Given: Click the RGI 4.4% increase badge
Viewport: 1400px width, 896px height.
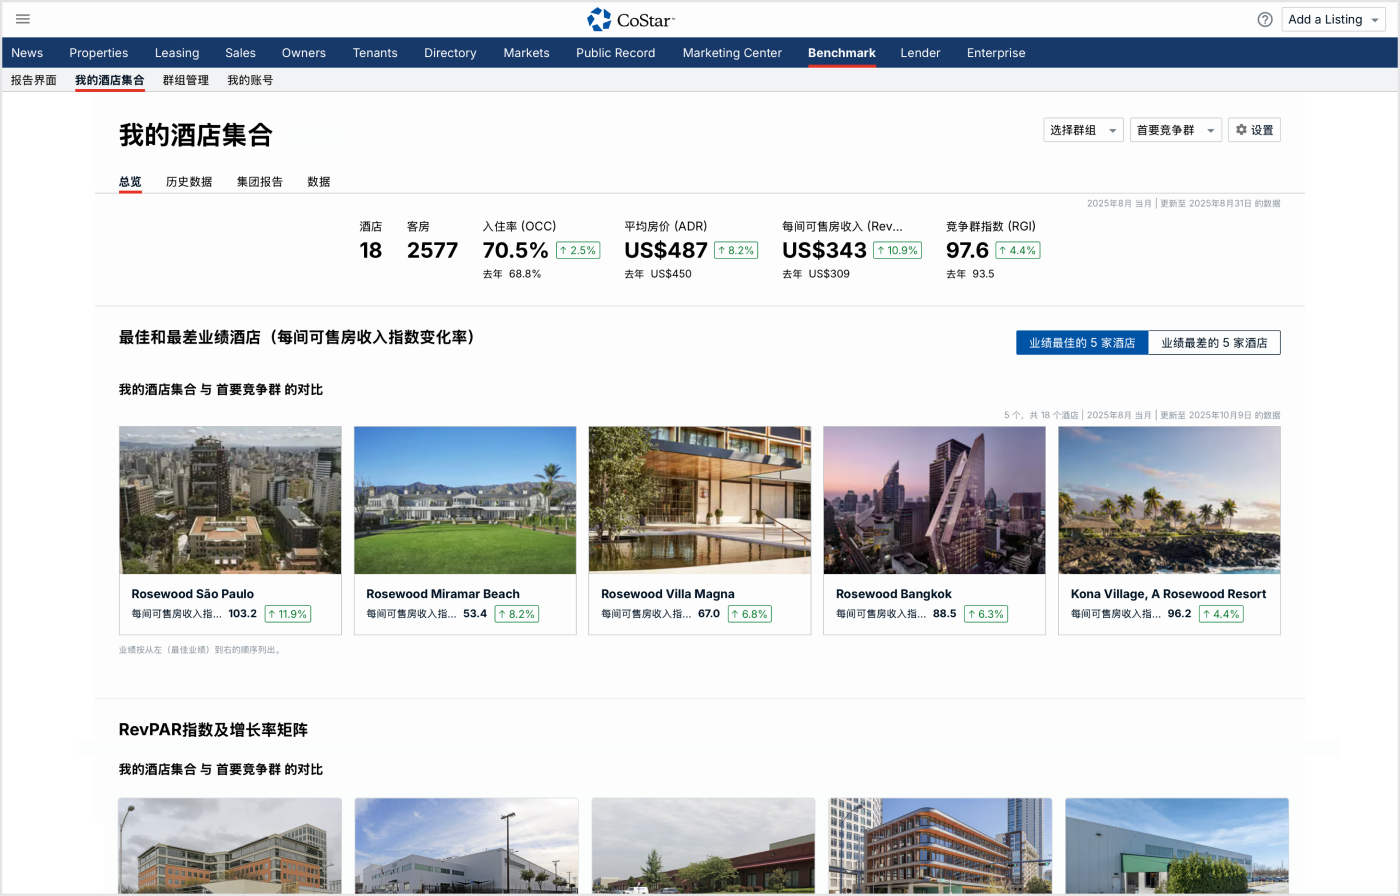Looking at the screenshot, I should click(x=1016, y=250).
